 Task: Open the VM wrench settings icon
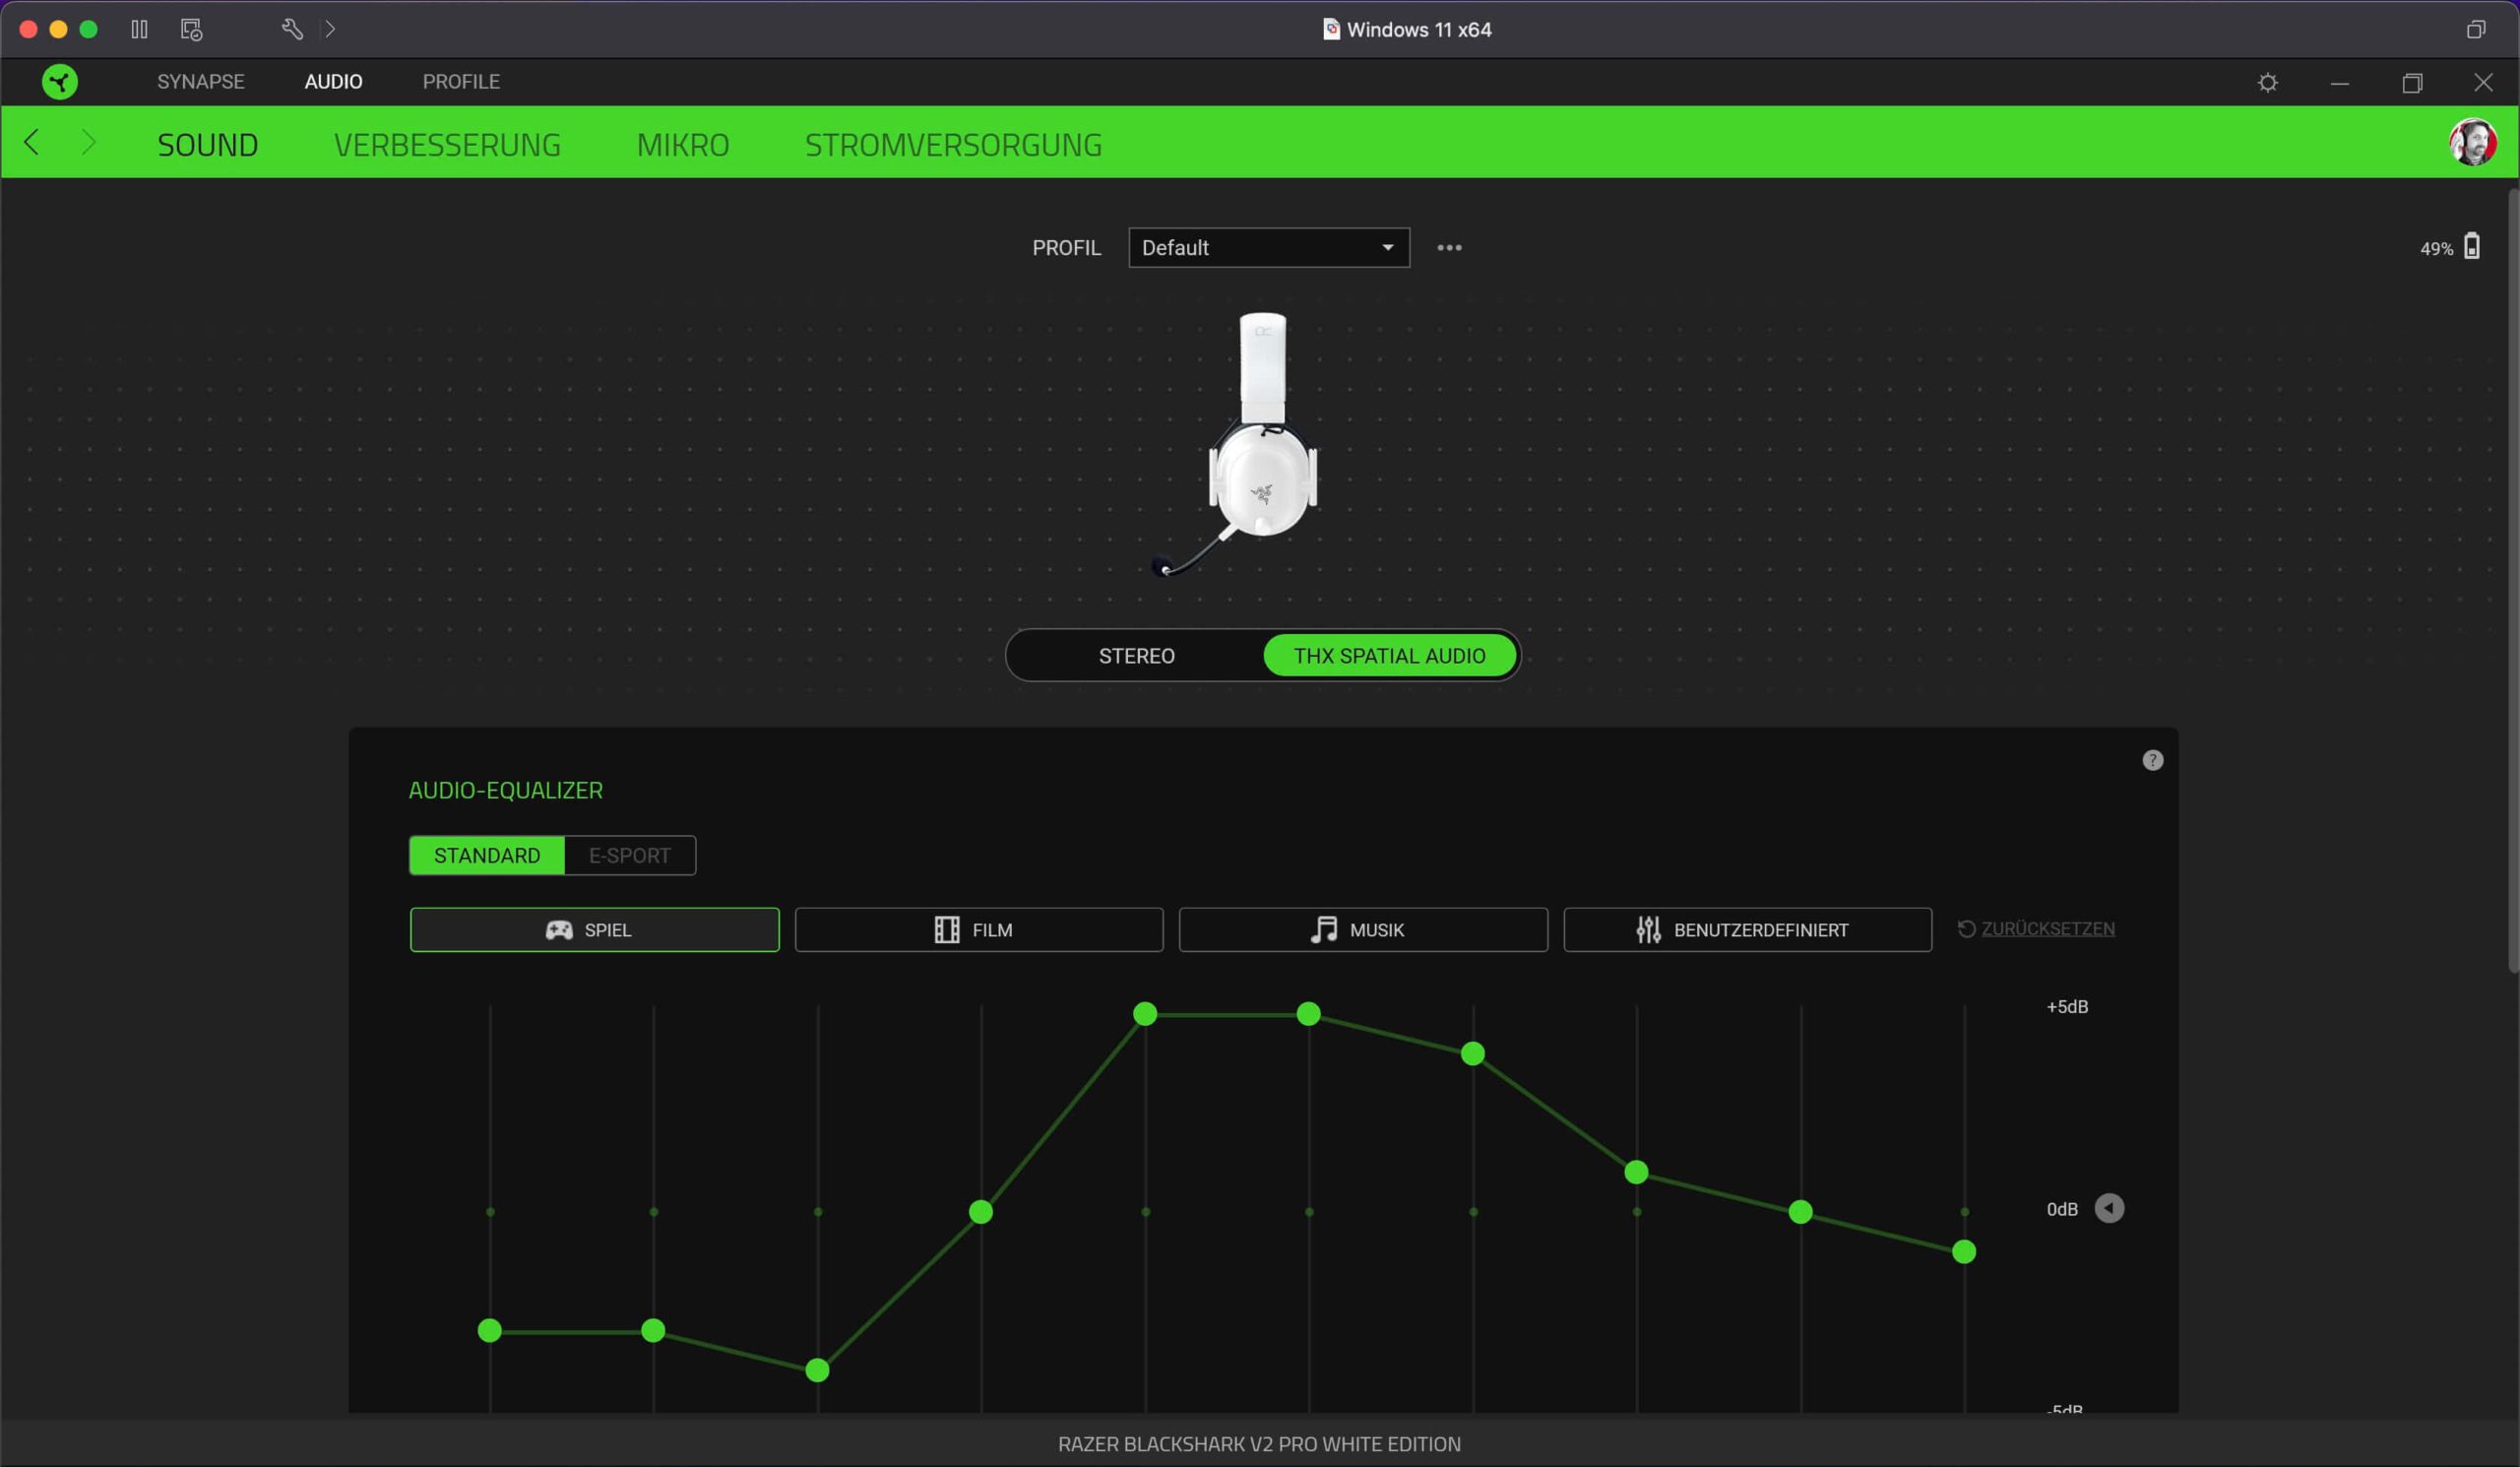291,29
